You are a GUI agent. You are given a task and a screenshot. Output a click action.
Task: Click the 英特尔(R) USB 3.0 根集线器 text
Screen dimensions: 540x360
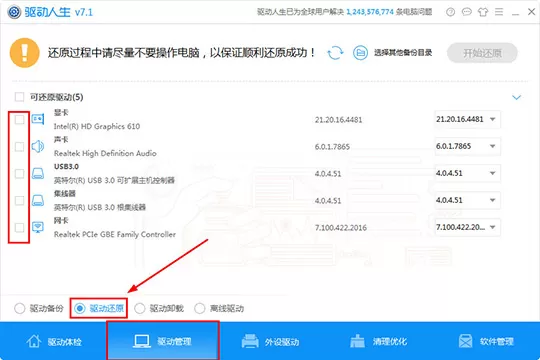coord(100,207)
